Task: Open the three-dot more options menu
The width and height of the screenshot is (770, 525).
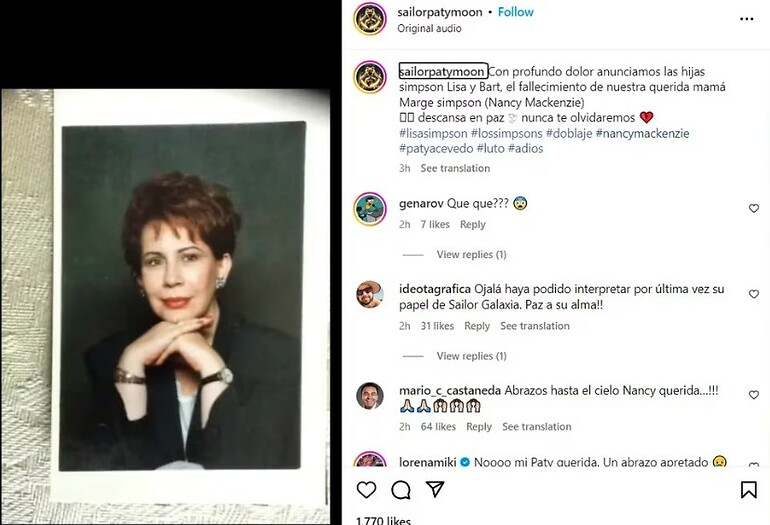Action: click(746, 19)
